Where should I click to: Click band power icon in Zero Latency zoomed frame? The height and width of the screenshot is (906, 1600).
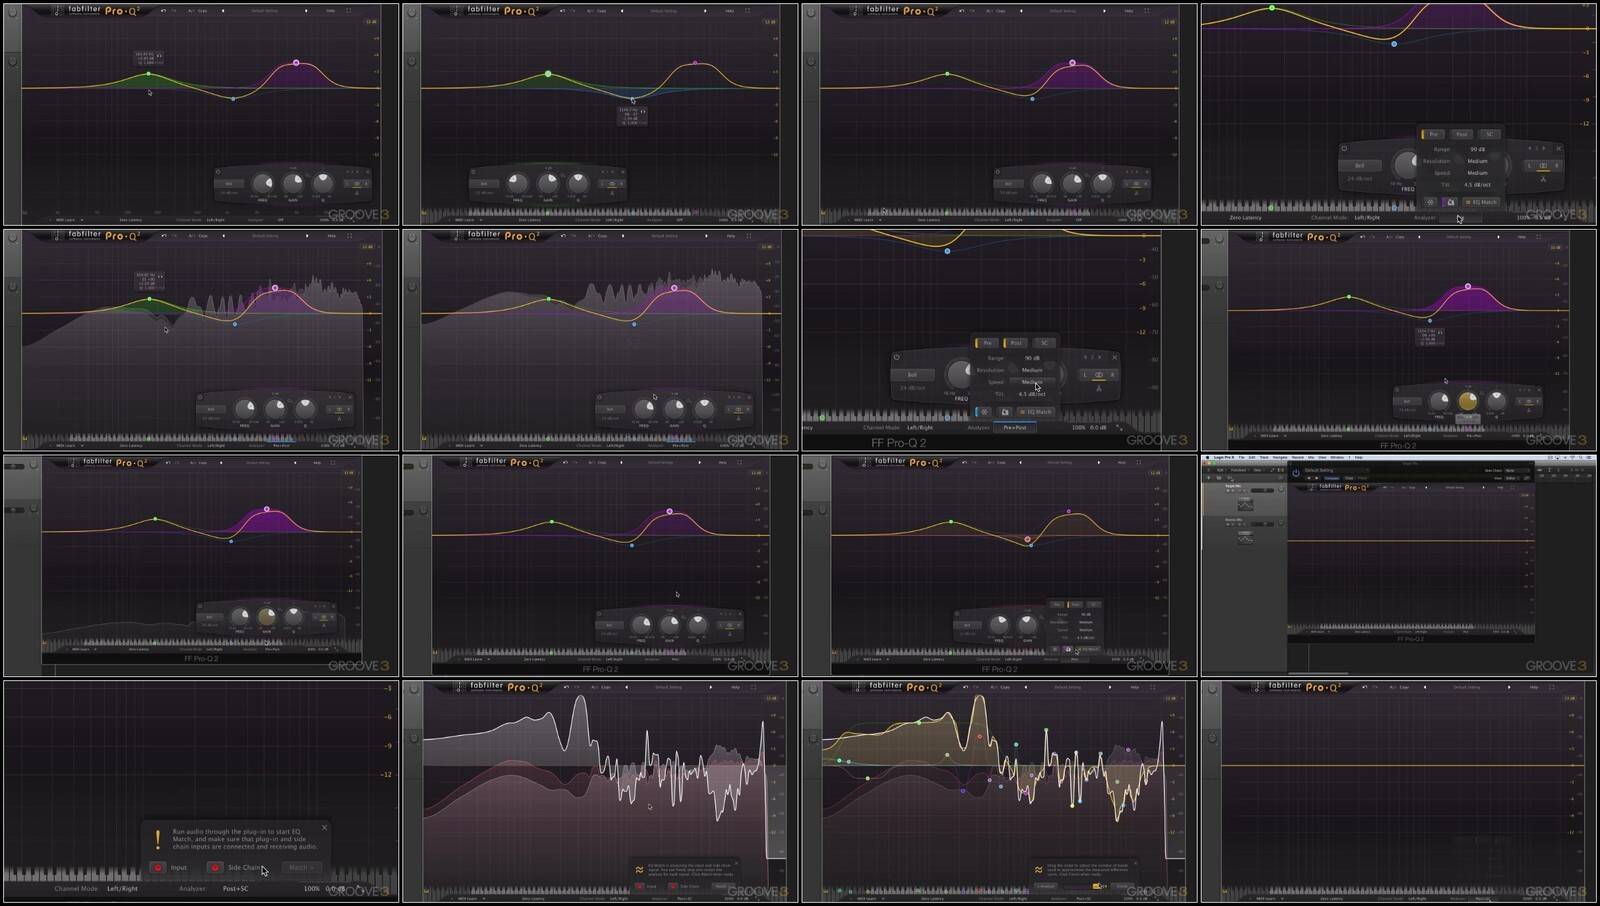[1344, 148]
